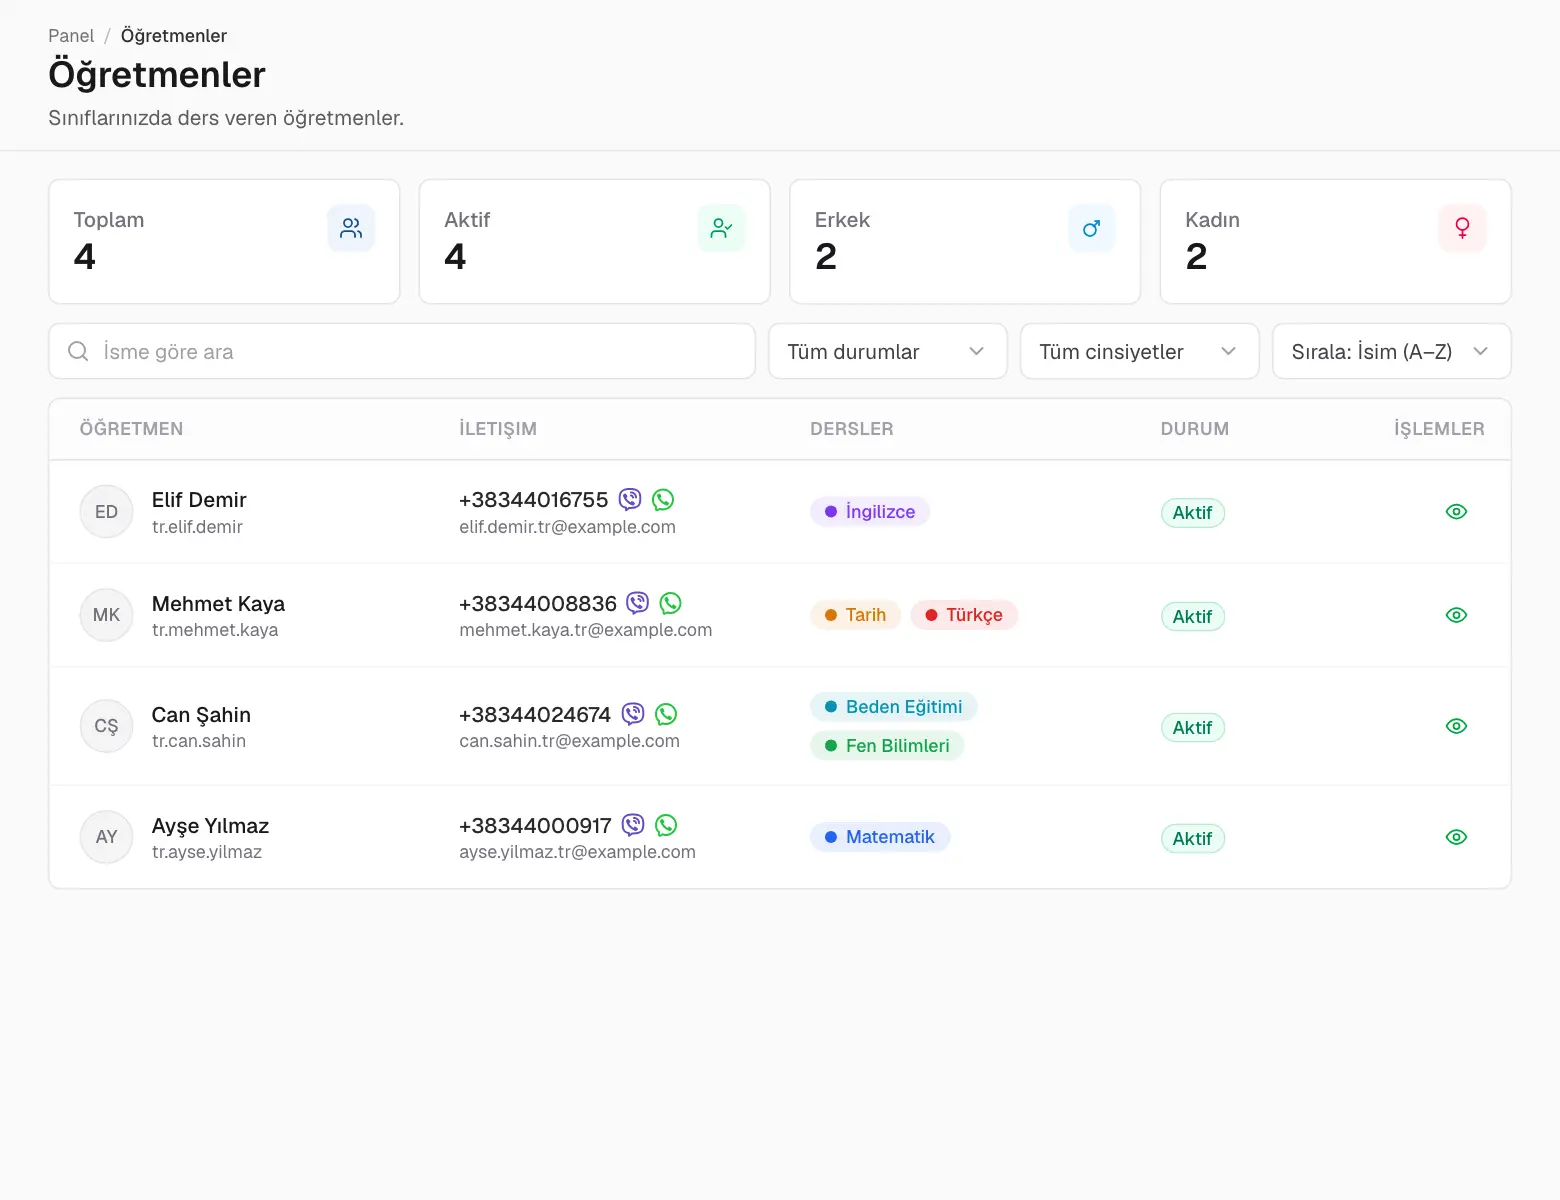This screenshot has width=1560, height=1200.
Task: Click email mehmet.kaya.tr@example.com
Action: coord(586,630)
